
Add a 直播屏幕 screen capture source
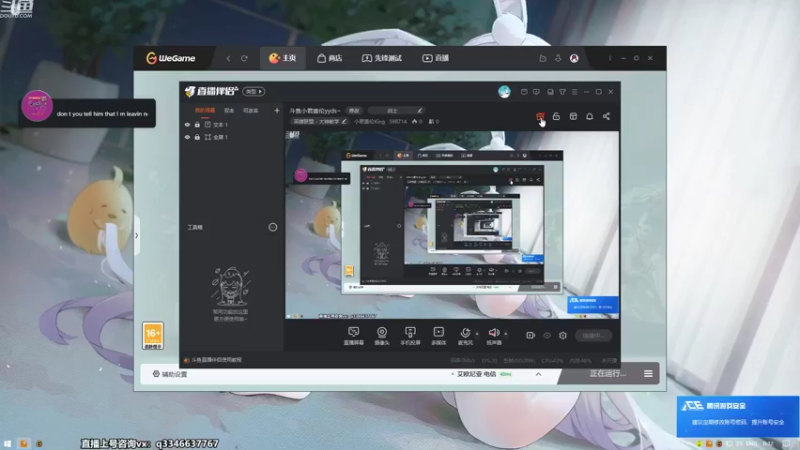pyautogui.click(x=354, y=336)
